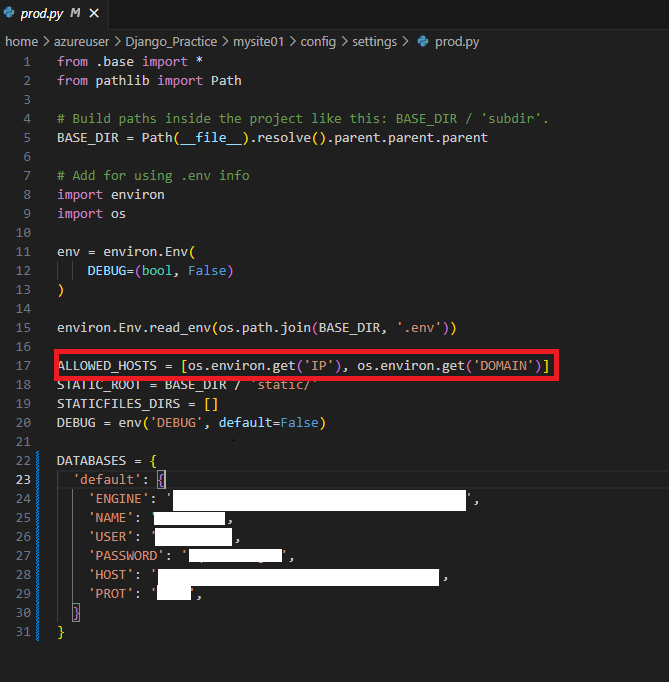The width and height of the screenshot is (669, 682).
Task: Click the 'NAME' key
Action: [x=110, y=518]
